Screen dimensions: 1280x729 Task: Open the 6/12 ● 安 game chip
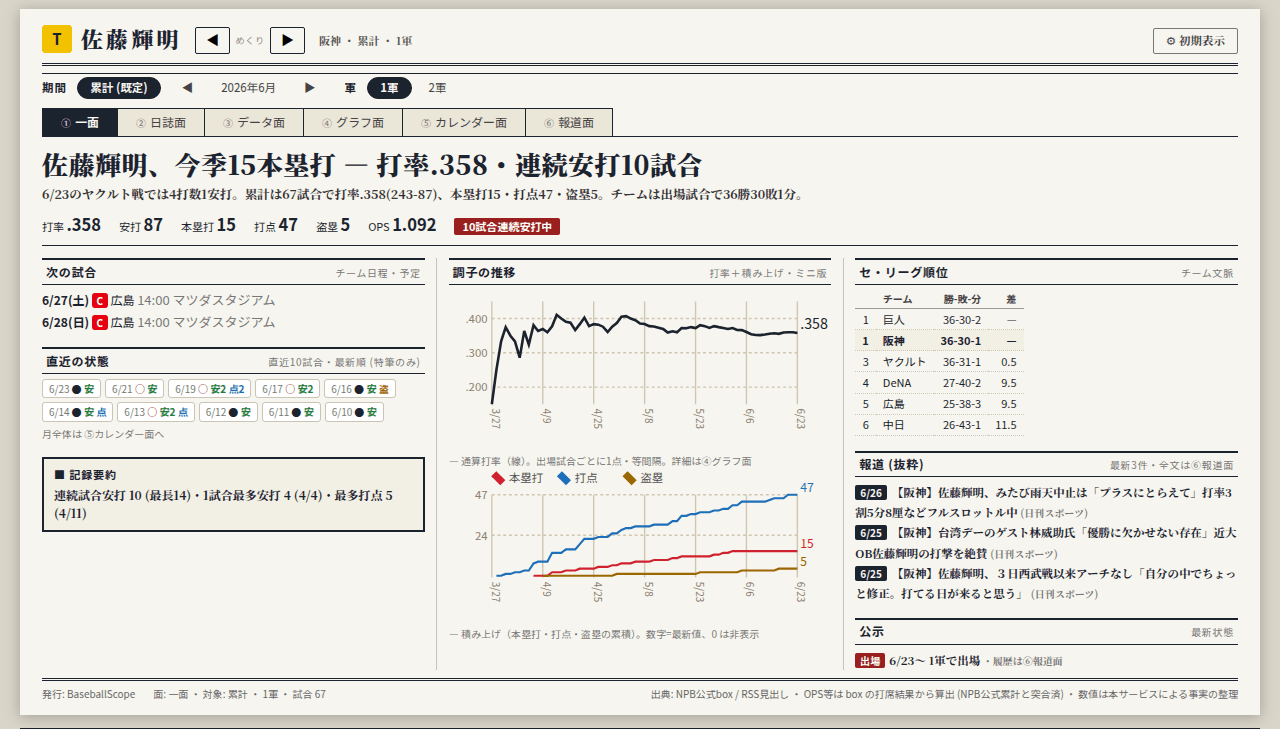coord(229,412)
